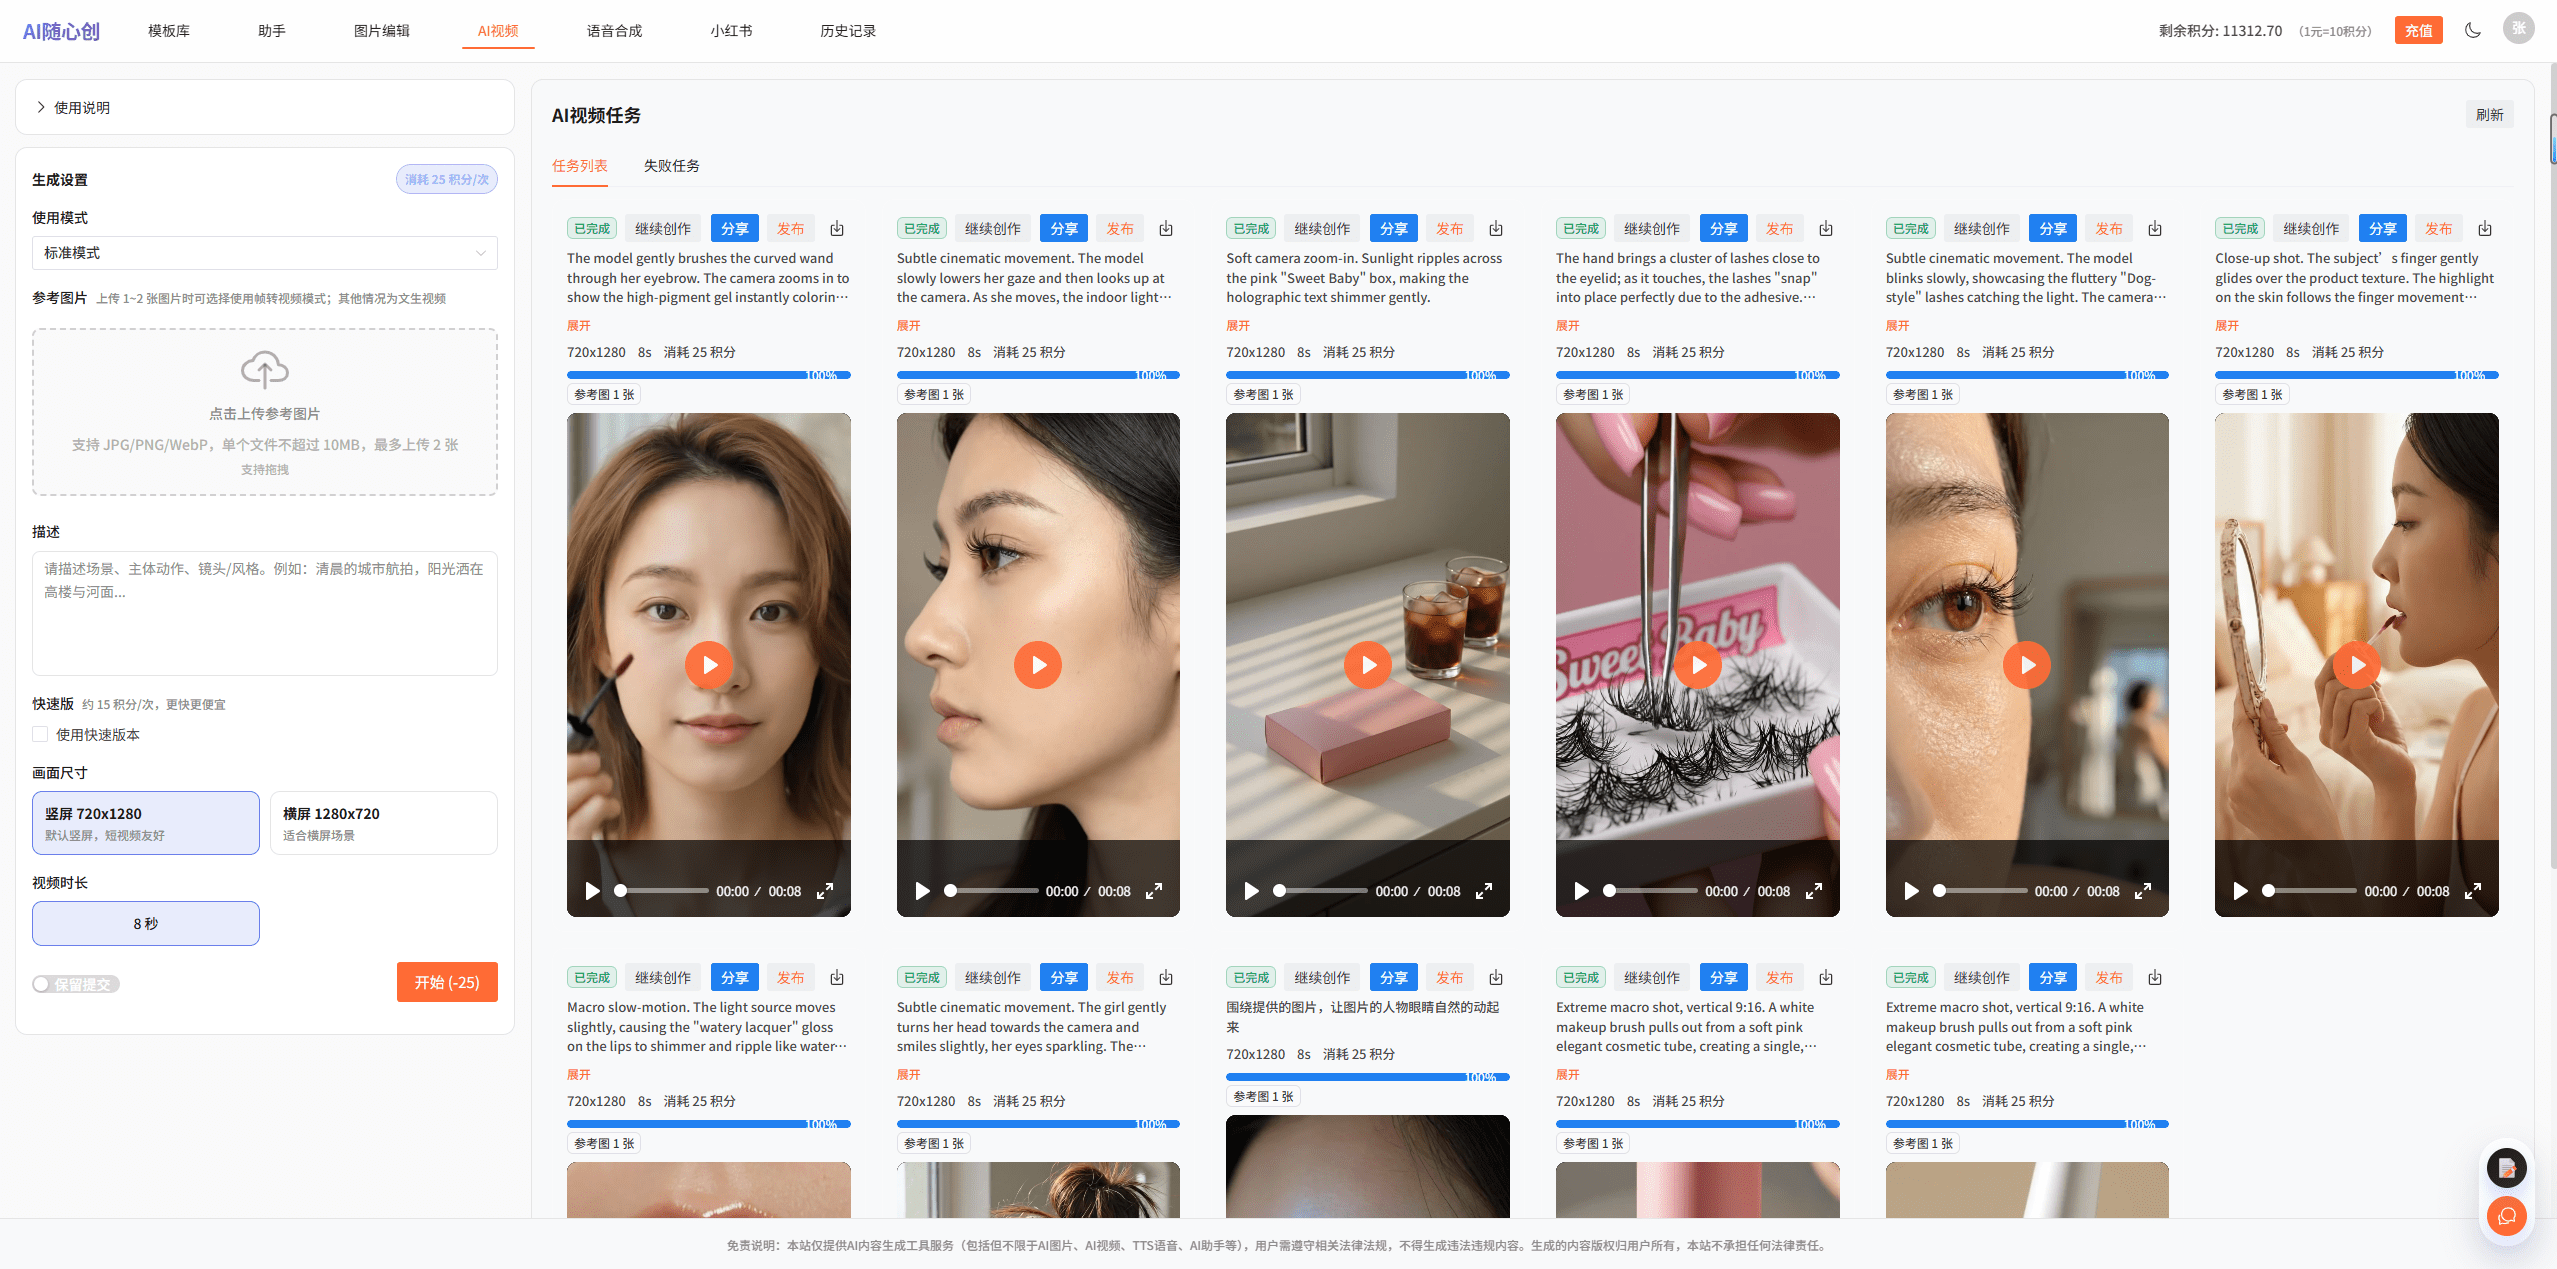This screenshot has width=2557, height=1269.
Task: Click the eye close-up video seek slider
Action: coord(1980,890)
